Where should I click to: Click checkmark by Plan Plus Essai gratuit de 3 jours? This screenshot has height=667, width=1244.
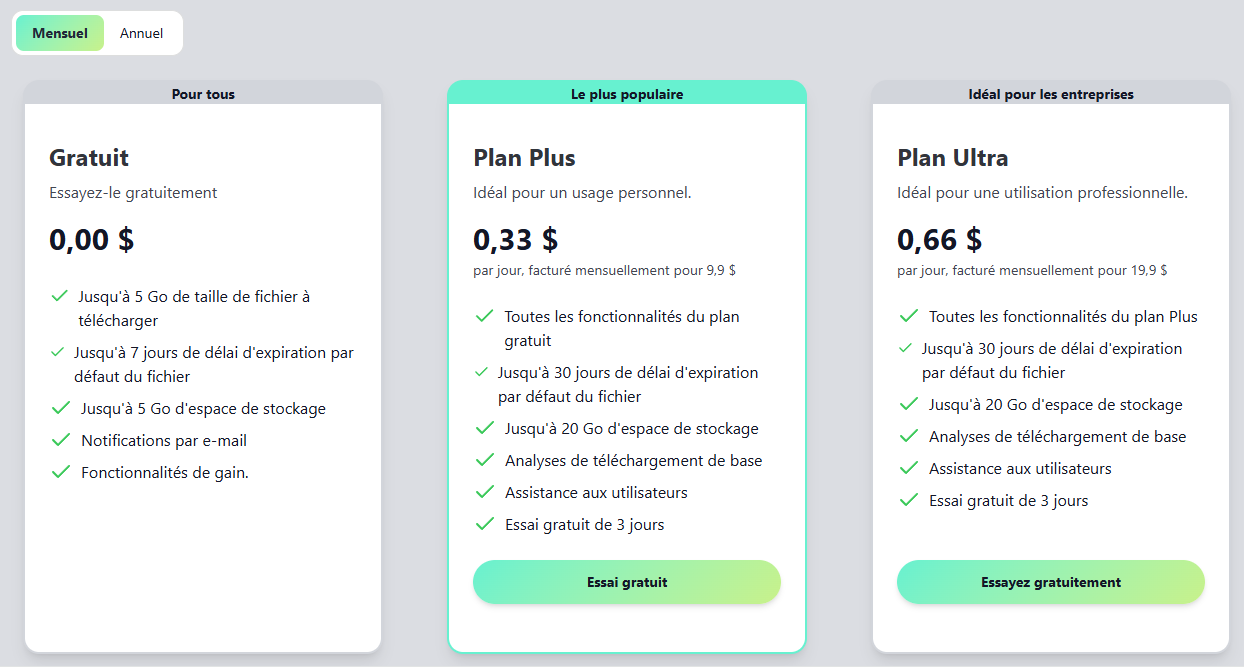point(485,524)
